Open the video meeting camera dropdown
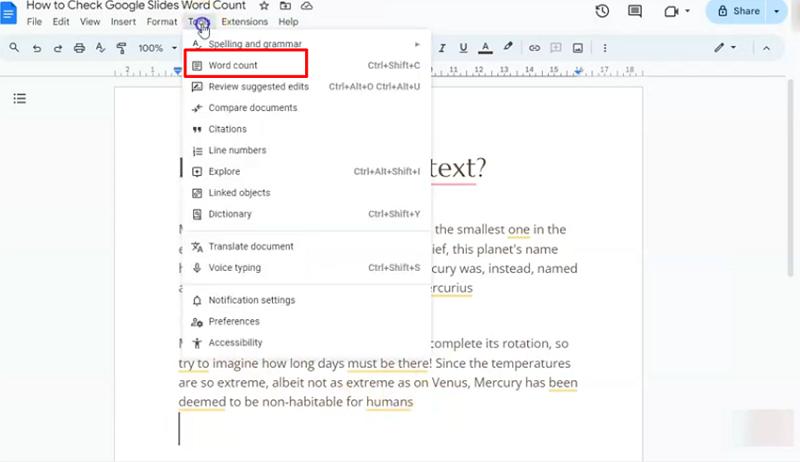This screenshot has height=462, width=800. (x=677, y=11)
